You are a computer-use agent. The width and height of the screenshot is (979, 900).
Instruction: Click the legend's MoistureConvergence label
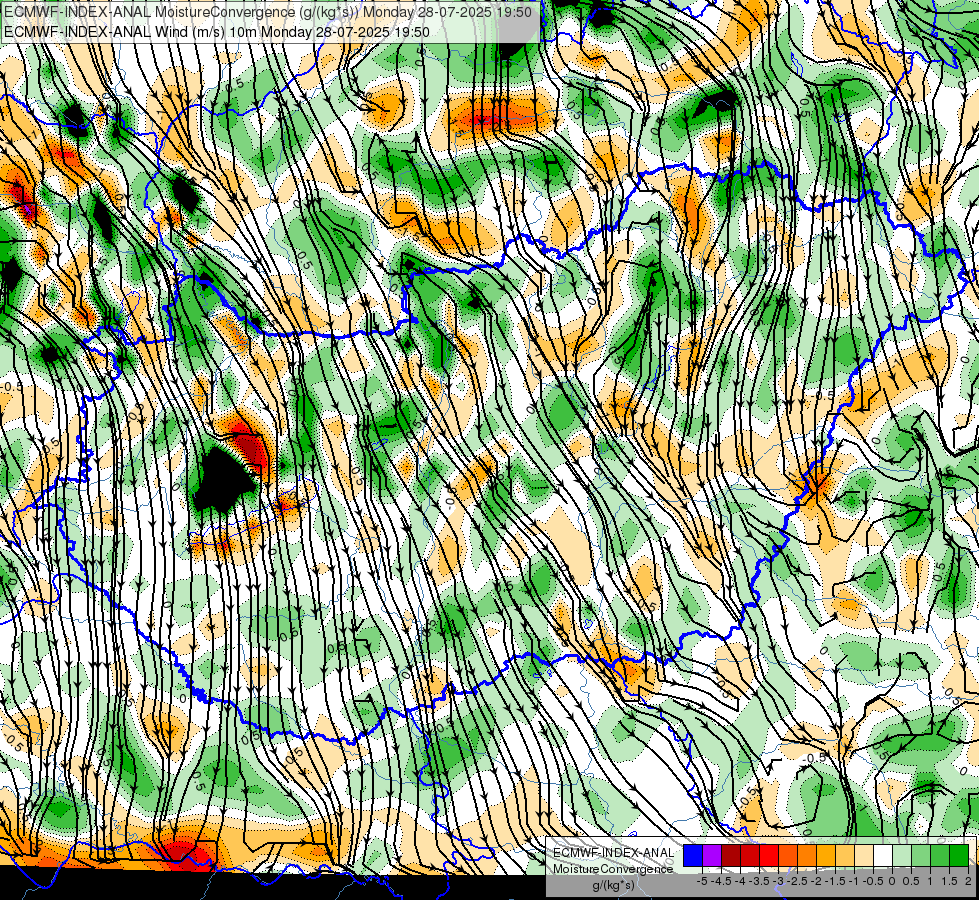(x=613, y=869)
